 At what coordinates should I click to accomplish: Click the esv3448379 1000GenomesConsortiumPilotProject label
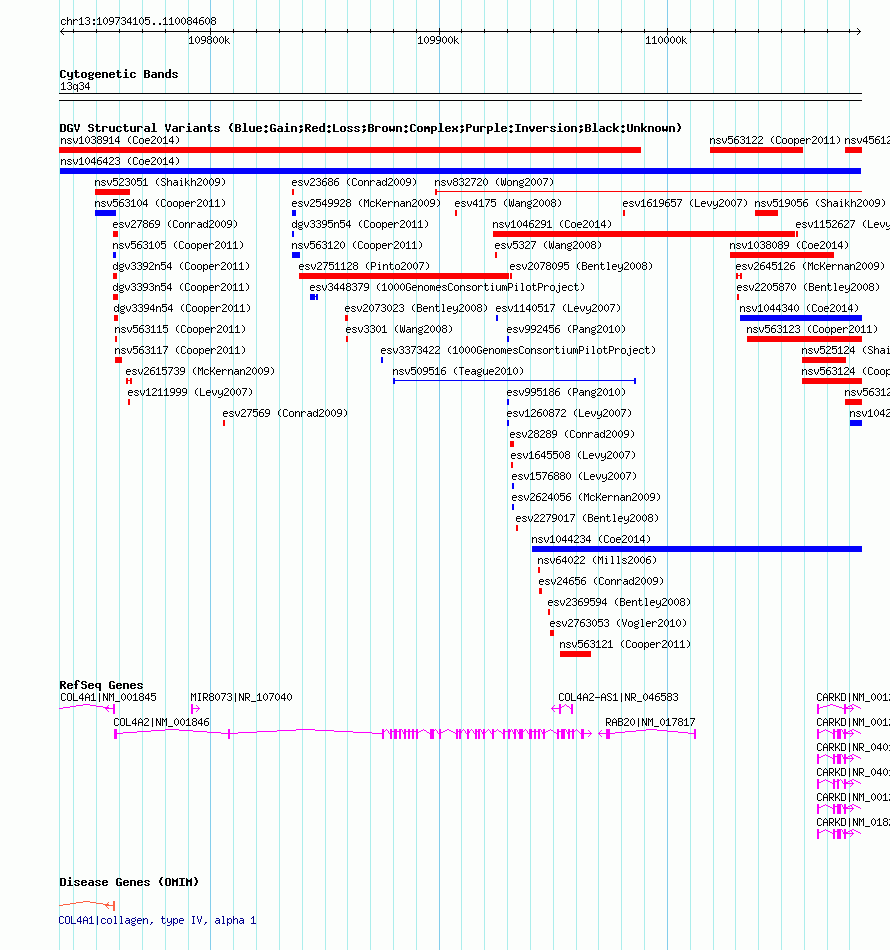(447, 287)
